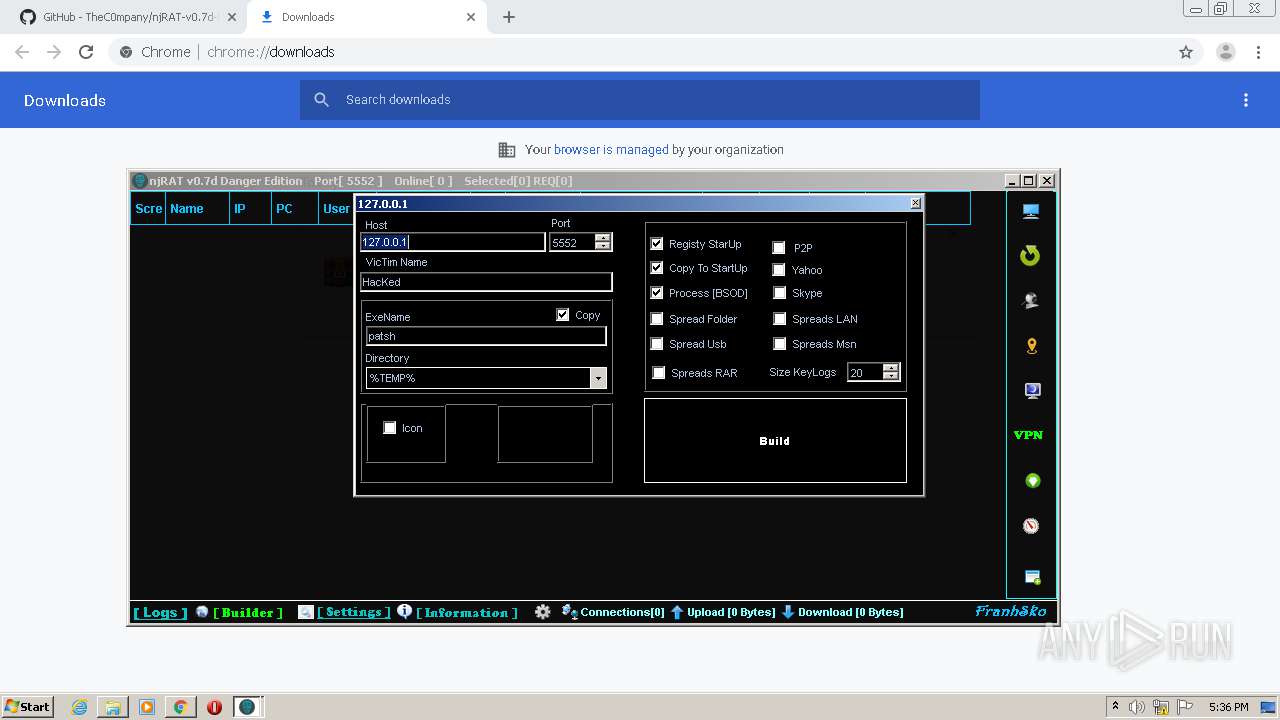Click the compass sidebar icon

pyautogui.click(x=1031, y=526)
